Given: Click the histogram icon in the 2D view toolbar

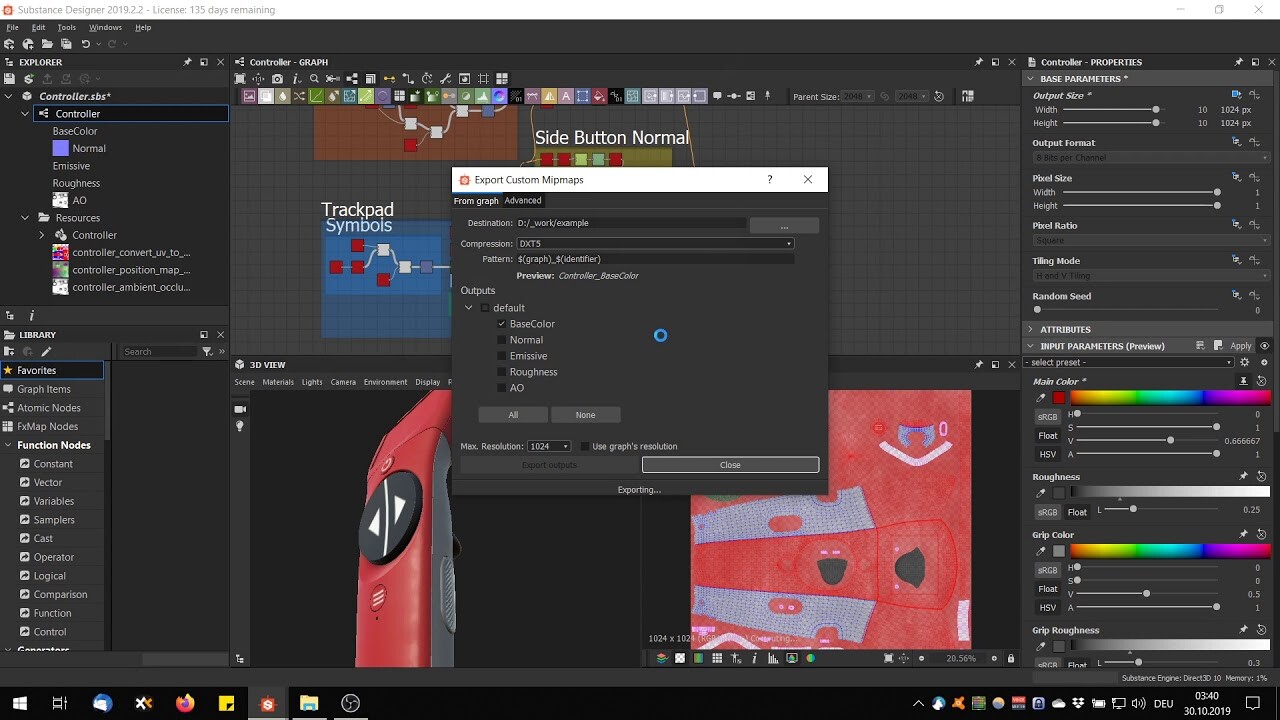Looking at the screenshot, I should [x=771, y=659].
